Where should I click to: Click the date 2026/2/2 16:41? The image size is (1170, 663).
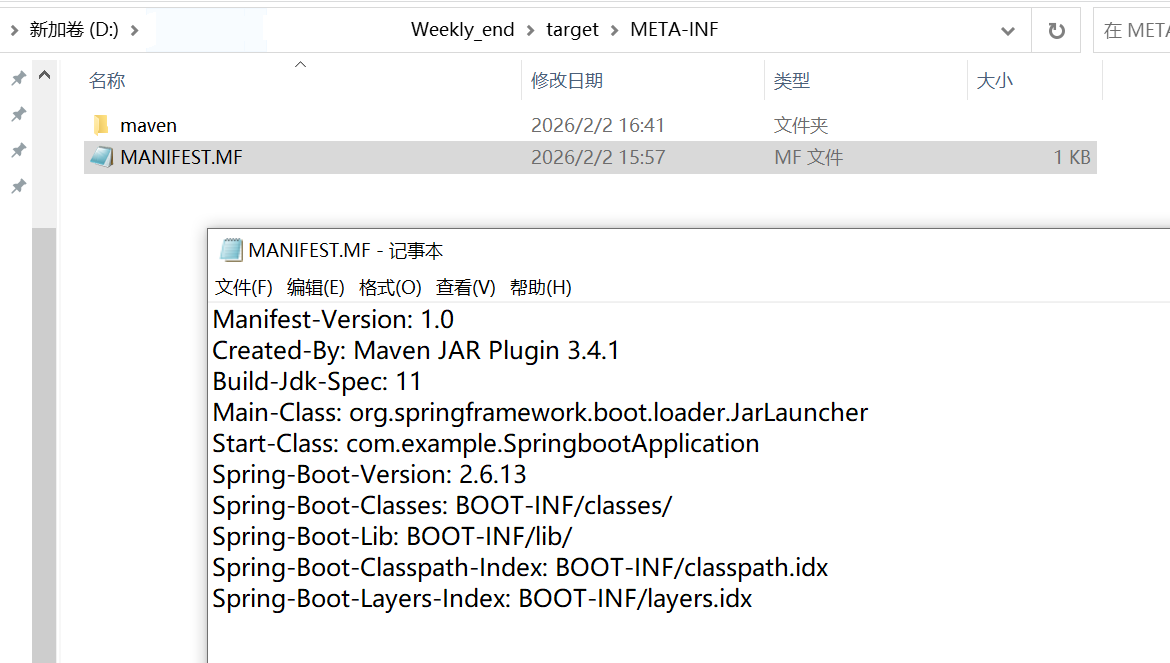tap(598, 125)
